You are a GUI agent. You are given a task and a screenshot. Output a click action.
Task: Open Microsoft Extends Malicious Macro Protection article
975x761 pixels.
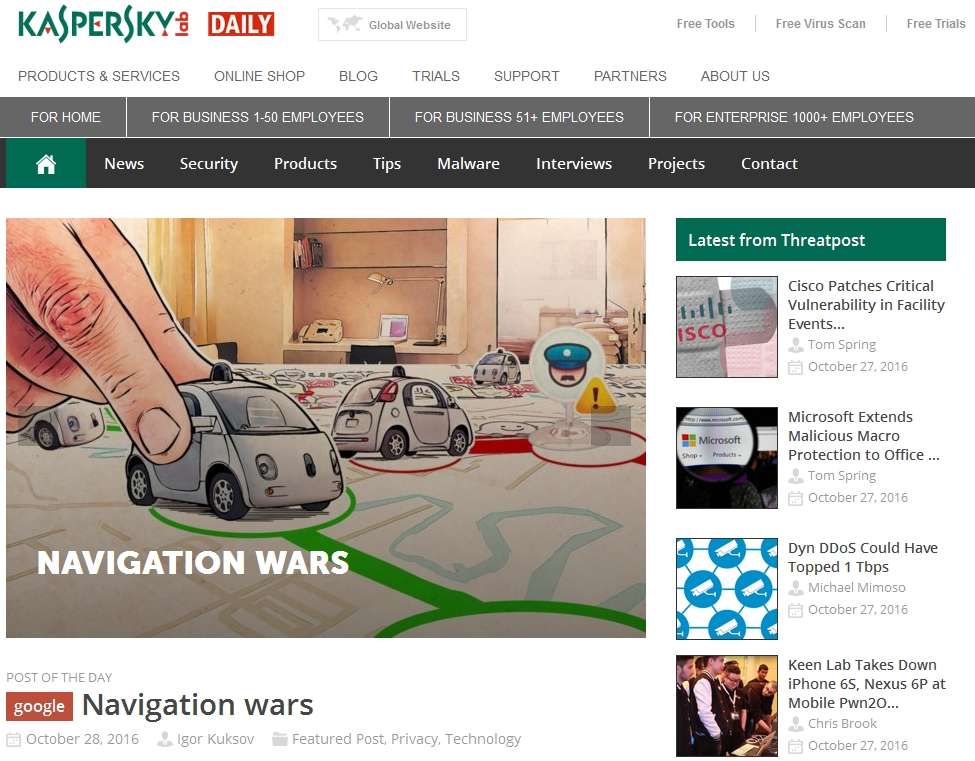click(x=864, y=436)
